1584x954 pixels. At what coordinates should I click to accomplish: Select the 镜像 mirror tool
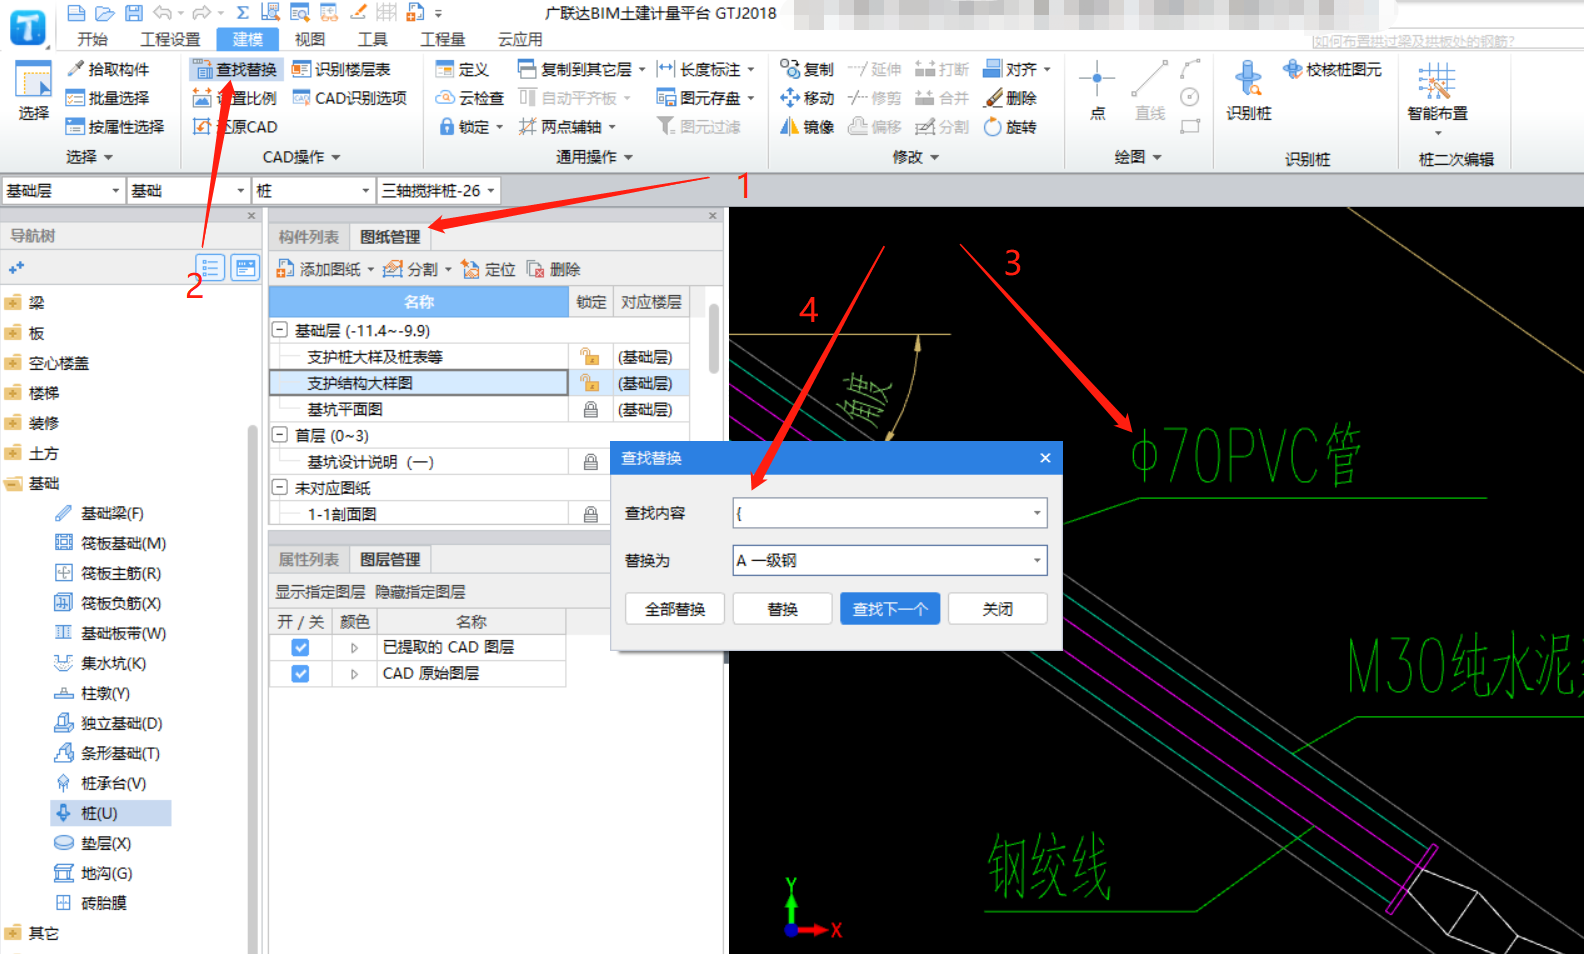point(807,127)
